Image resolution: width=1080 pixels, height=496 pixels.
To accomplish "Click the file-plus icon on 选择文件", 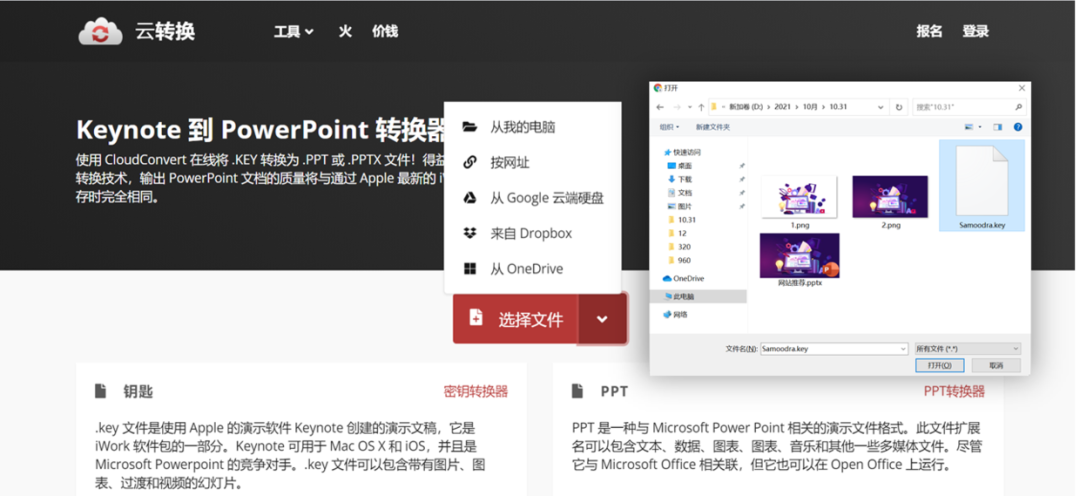I will (475, 318).
